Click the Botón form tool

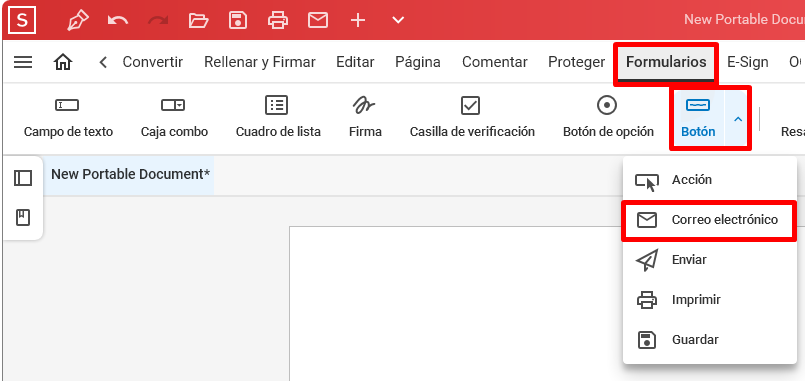(698, 119)
